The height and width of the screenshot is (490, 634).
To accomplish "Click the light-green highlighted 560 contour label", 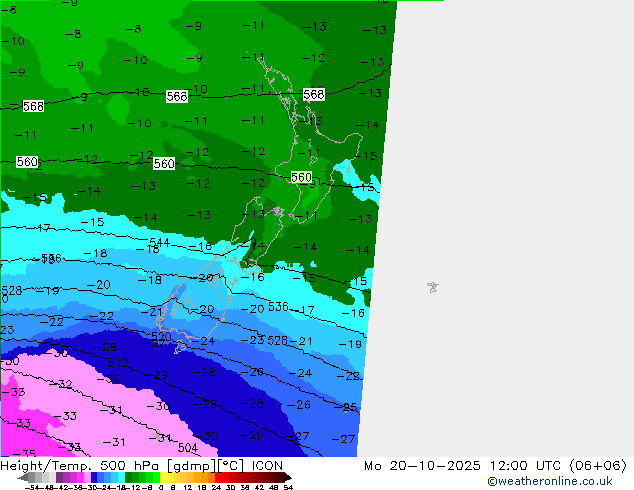I will pos(301,177).
